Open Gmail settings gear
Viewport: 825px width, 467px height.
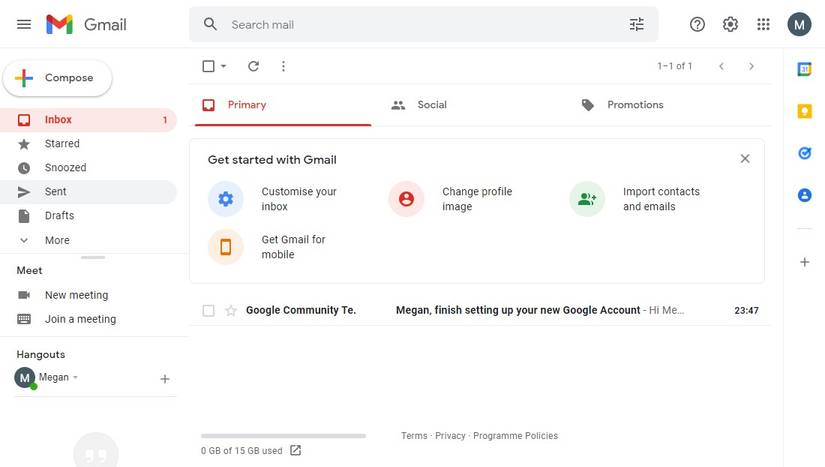(731, 24)
